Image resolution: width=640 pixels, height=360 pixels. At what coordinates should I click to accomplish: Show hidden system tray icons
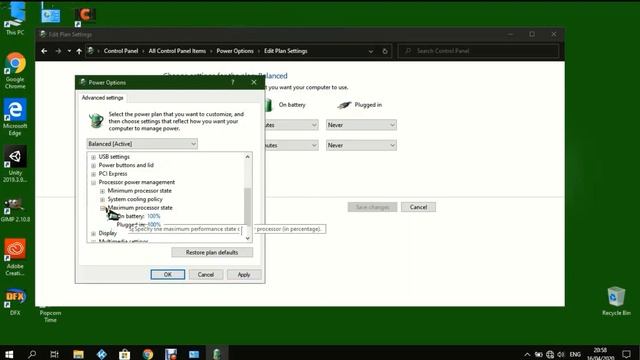tap(527, 354)
